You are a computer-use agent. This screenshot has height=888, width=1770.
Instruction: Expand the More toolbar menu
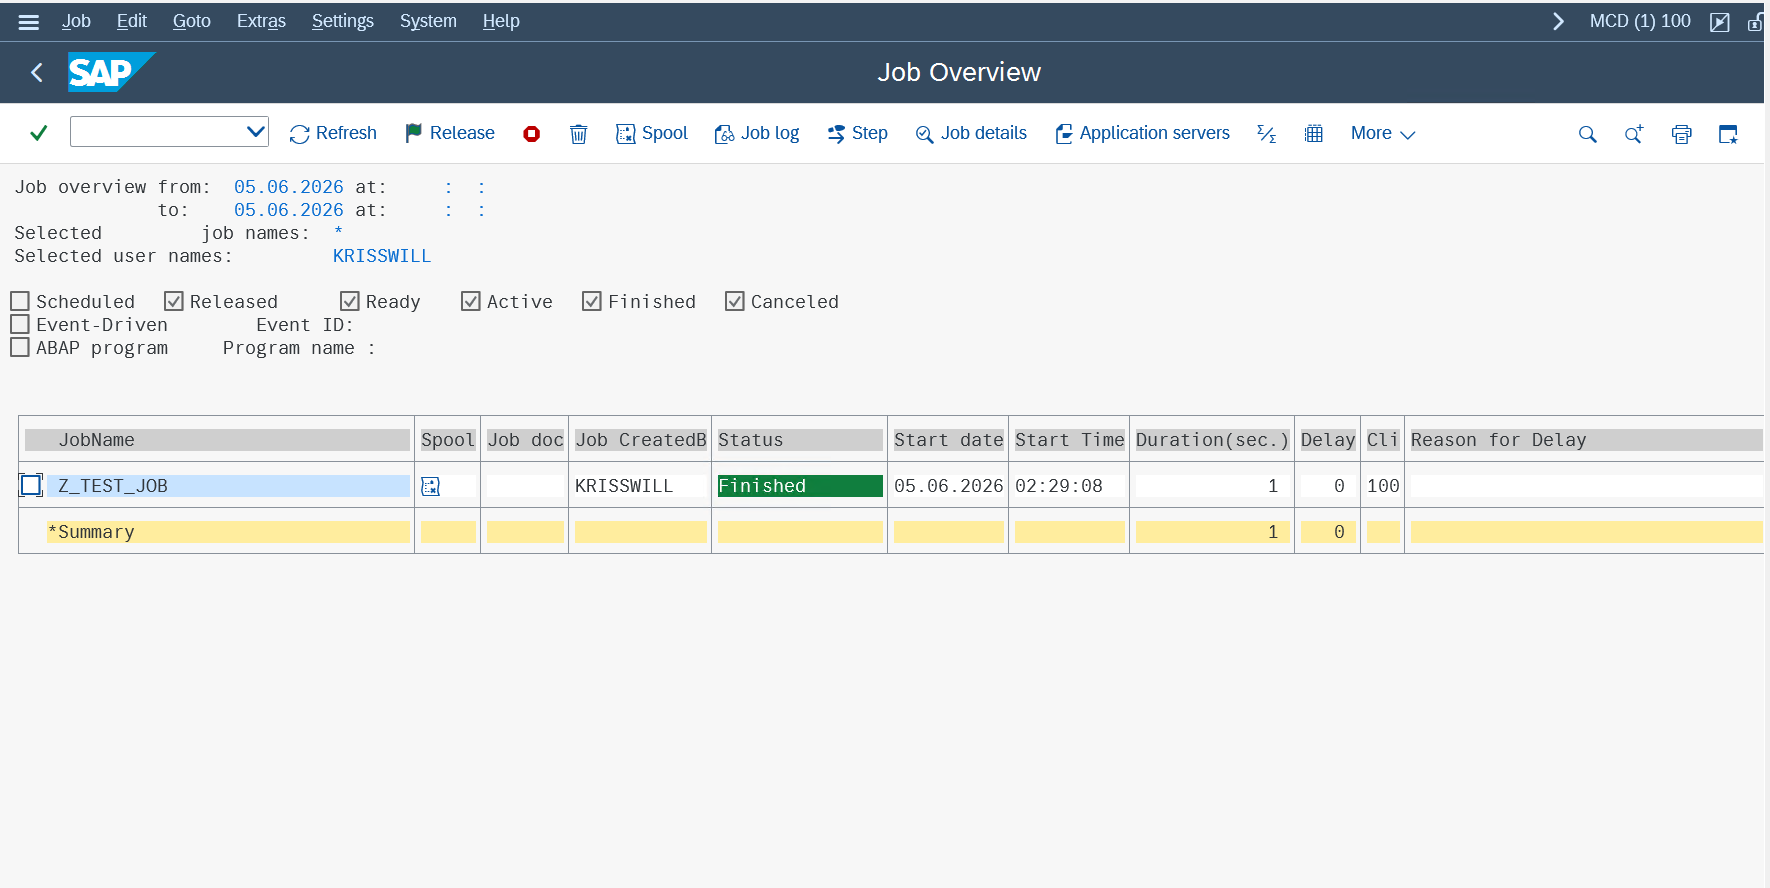[x=1383, y=133]
